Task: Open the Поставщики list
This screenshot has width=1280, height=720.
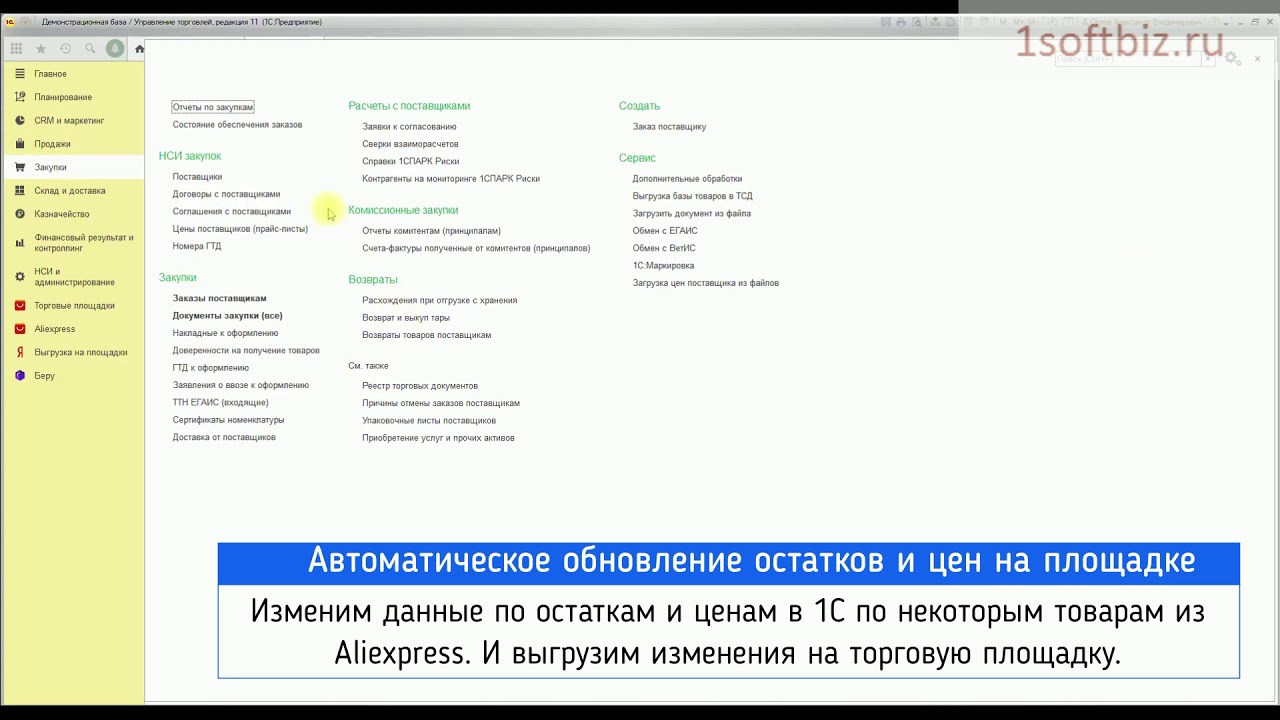Action: (197, 177)
